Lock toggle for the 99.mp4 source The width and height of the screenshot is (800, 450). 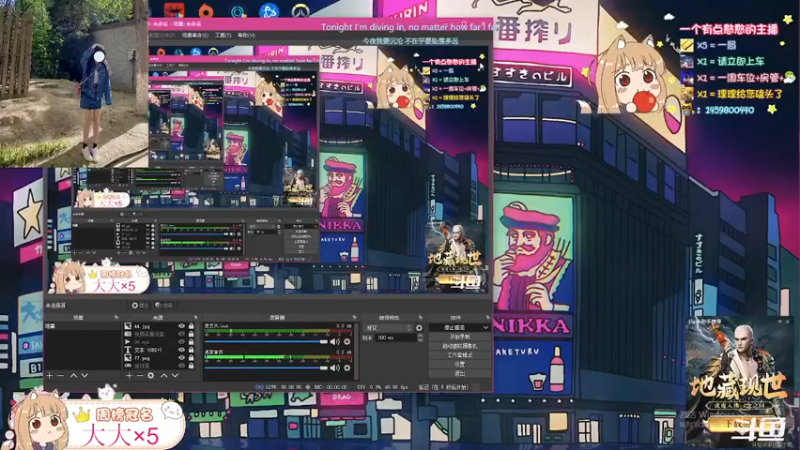tap(191, 342)
